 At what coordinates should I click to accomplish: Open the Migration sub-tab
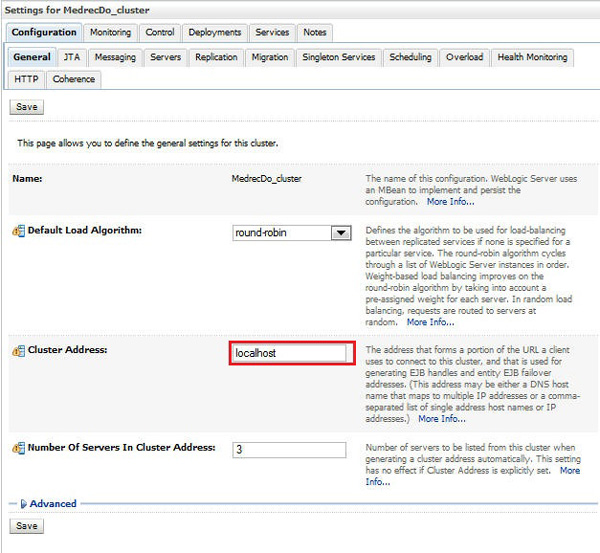pyautogui.click(x=270, y=57)
